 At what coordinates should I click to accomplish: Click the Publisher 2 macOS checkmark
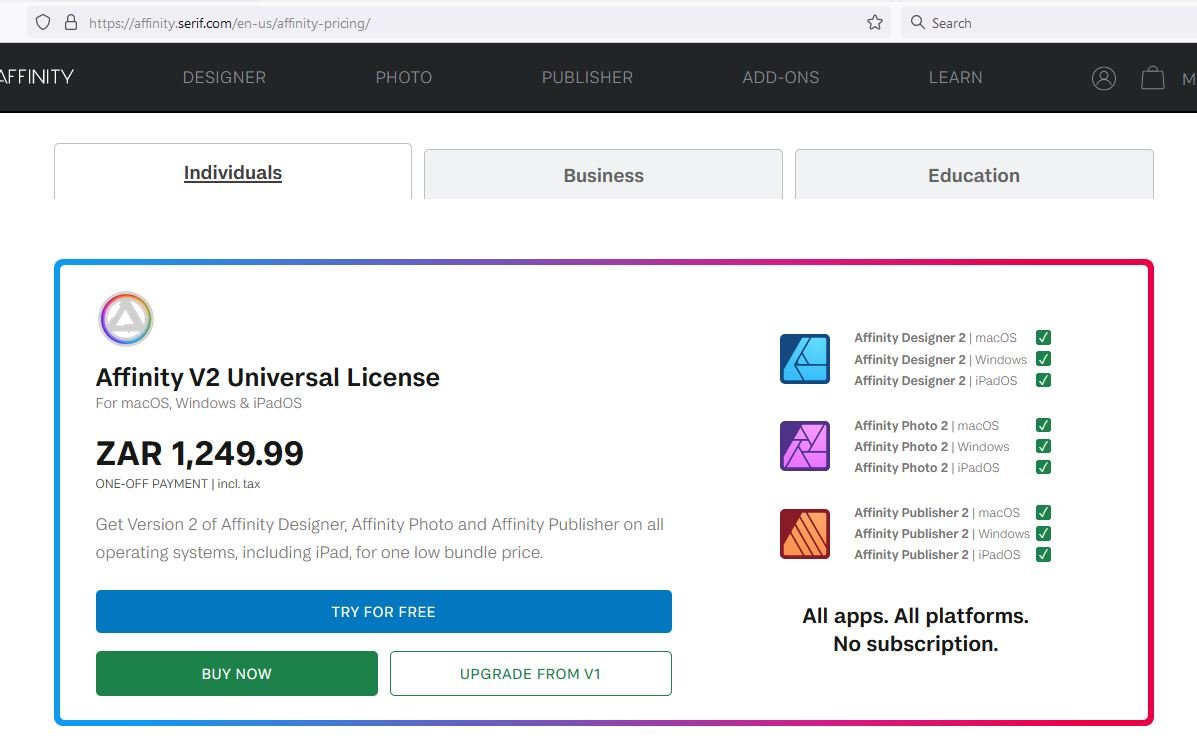[x=1044, y=512]
